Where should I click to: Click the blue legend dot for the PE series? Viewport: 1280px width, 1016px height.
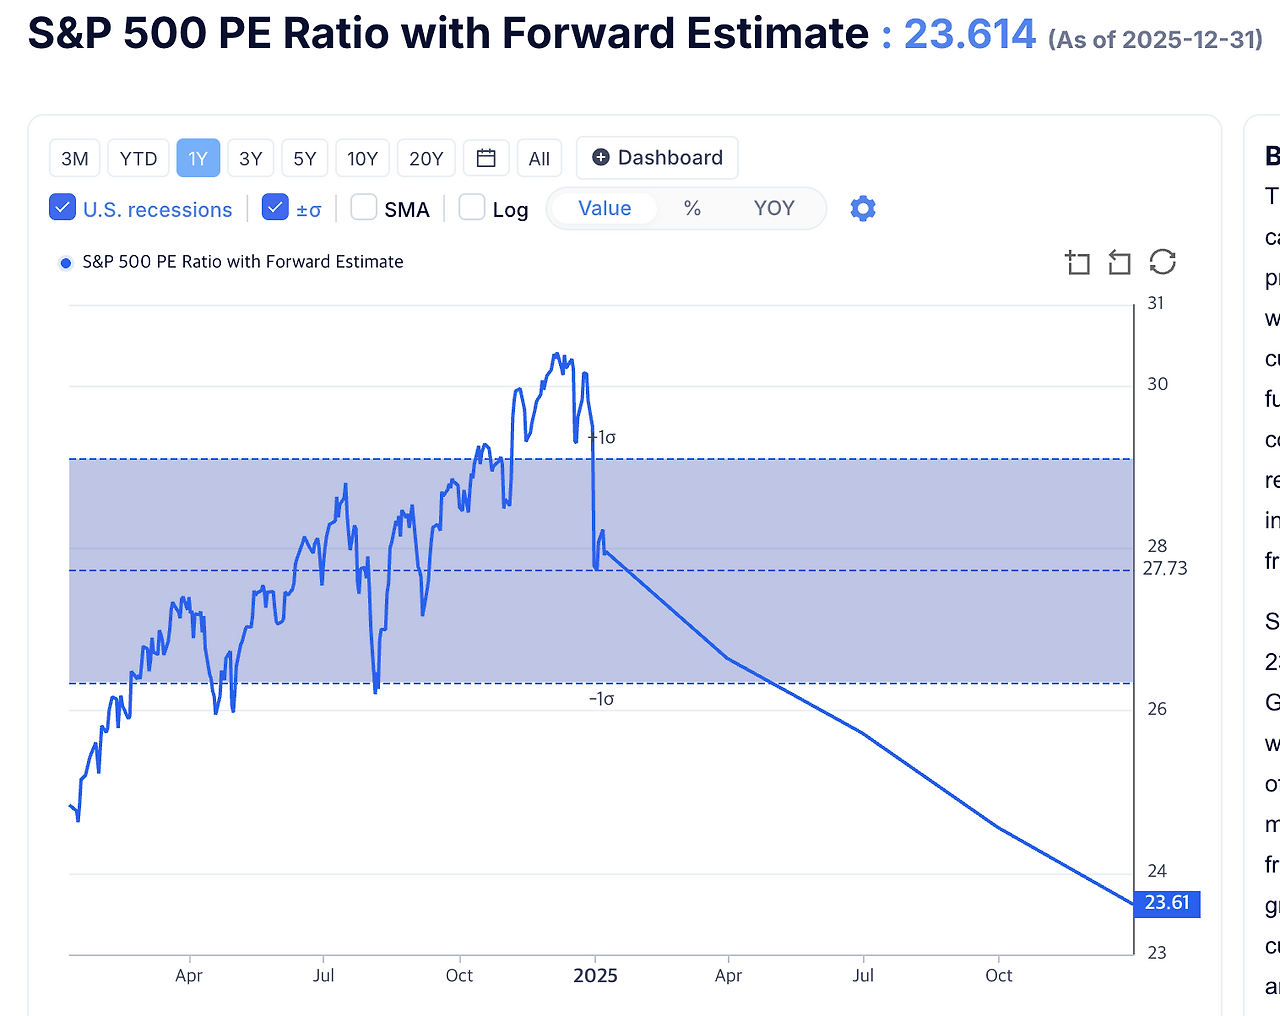click(65, 262)
